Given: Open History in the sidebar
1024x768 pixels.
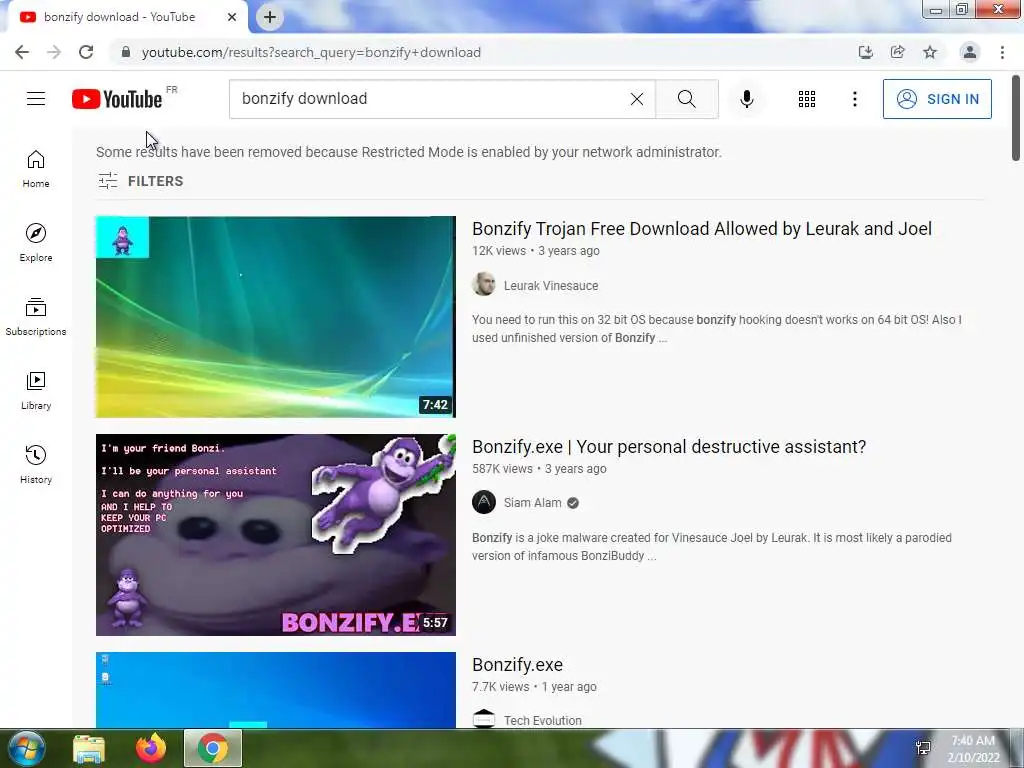Looking at the screenshot, I should coord(36,464).
